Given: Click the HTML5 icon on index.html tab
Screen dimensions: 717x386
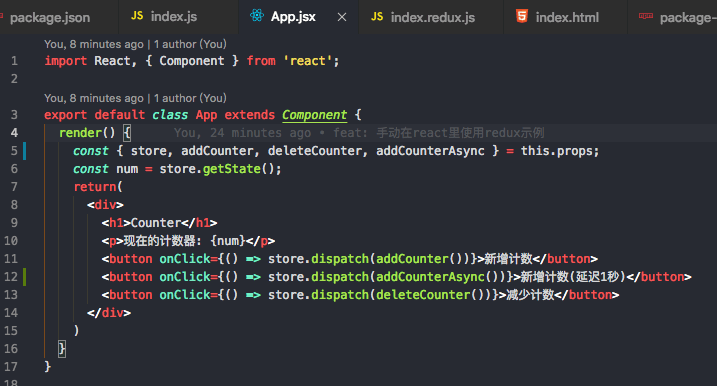Looking at the screenshot, I should pos(522,16).
